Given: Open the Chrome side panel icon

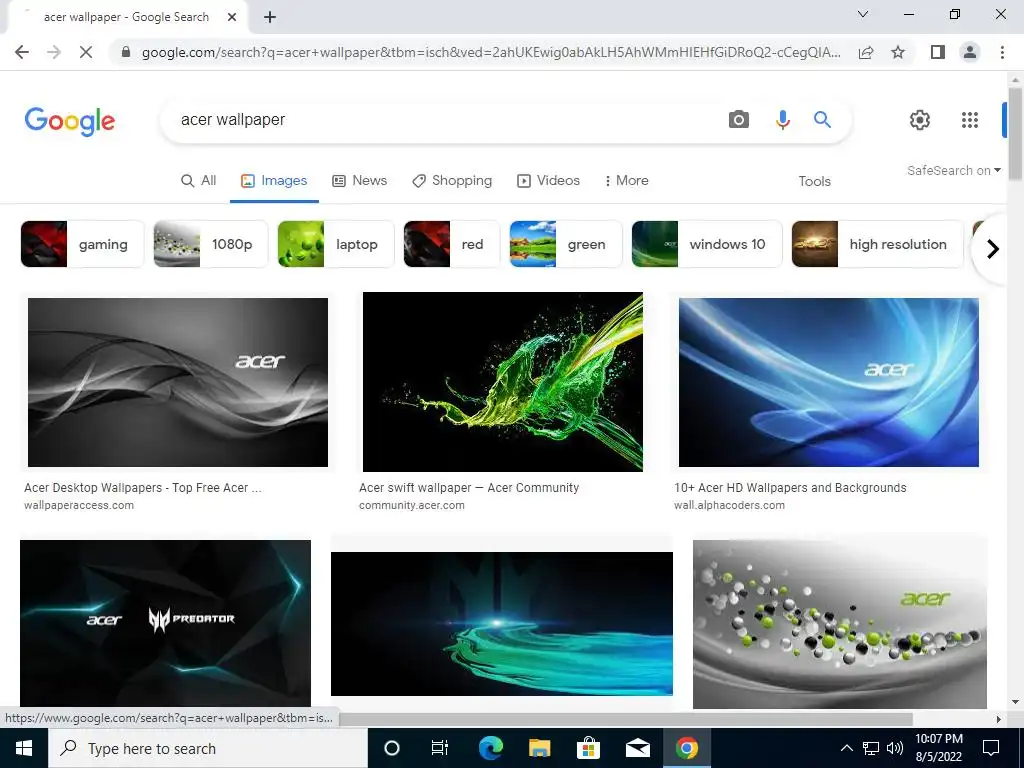Looking at the screenshot, I should tap(938, 52).
